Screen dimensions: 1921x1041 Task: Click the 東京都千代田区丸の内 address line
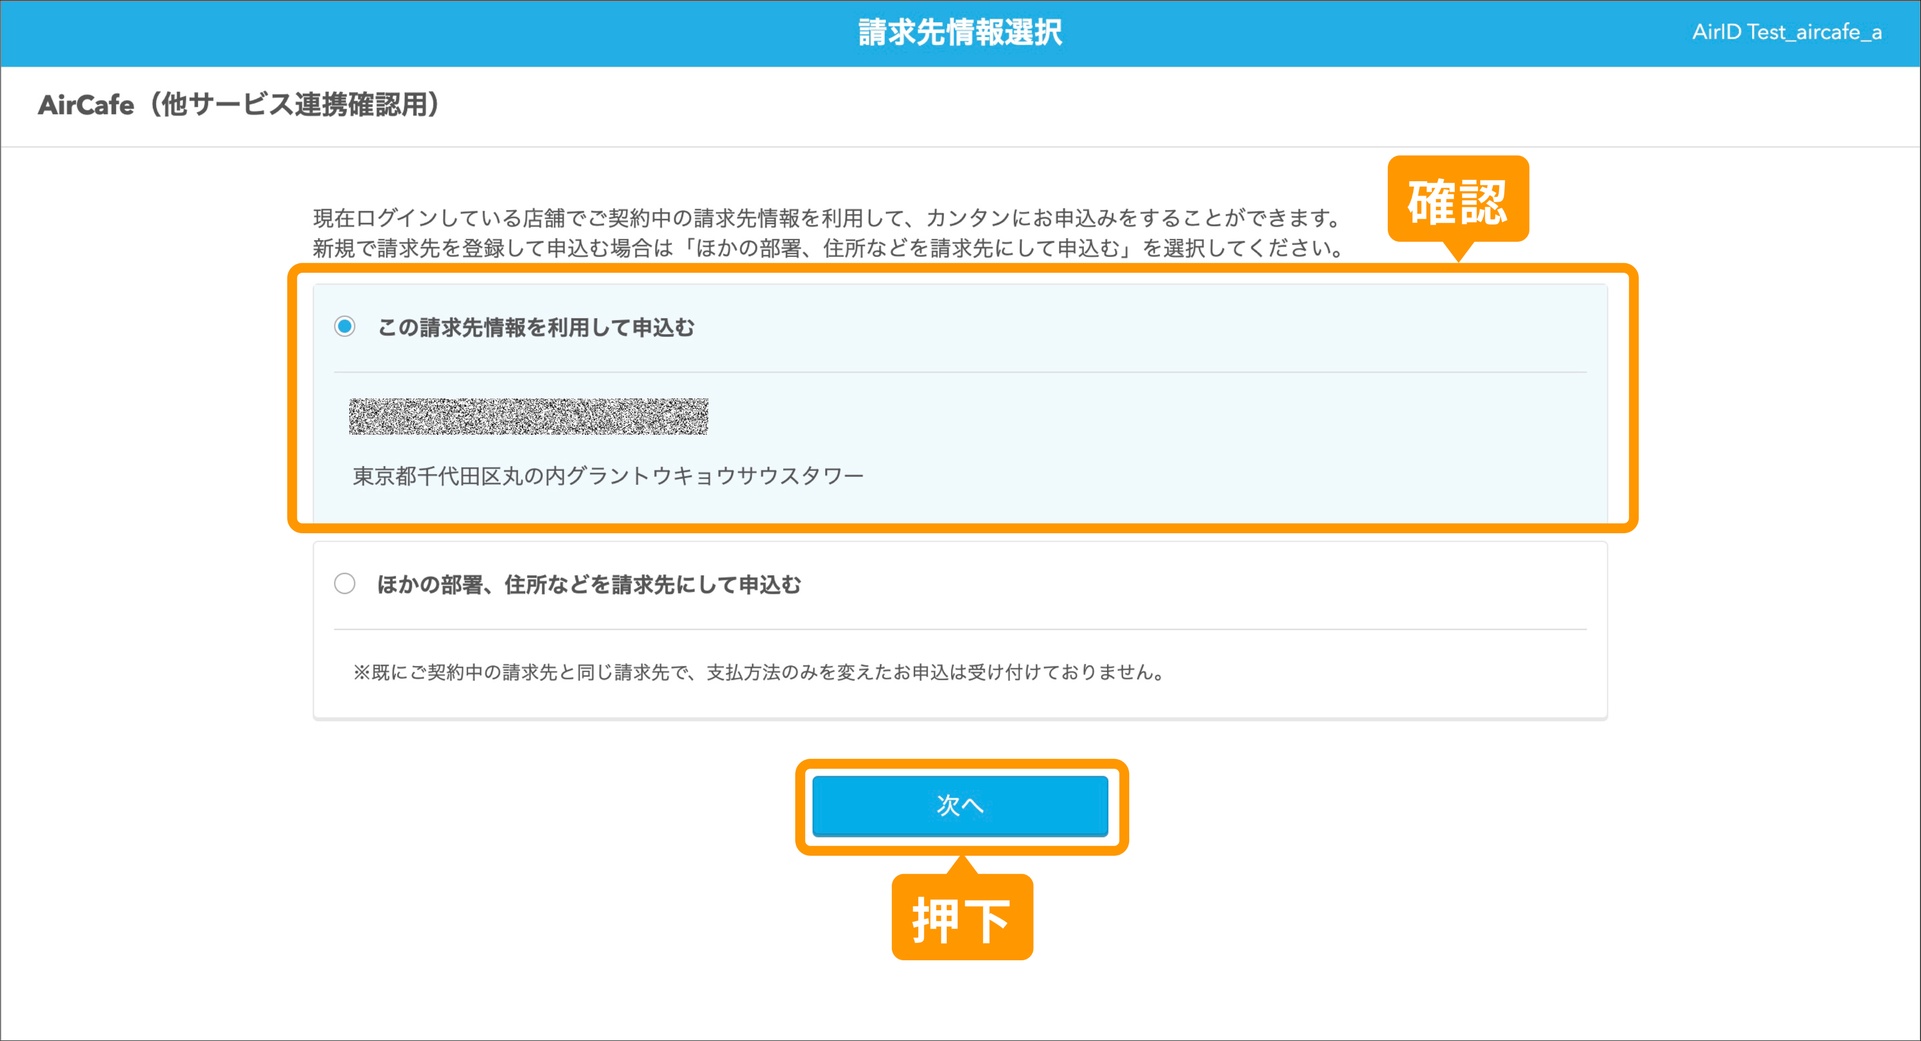[607, 476]
